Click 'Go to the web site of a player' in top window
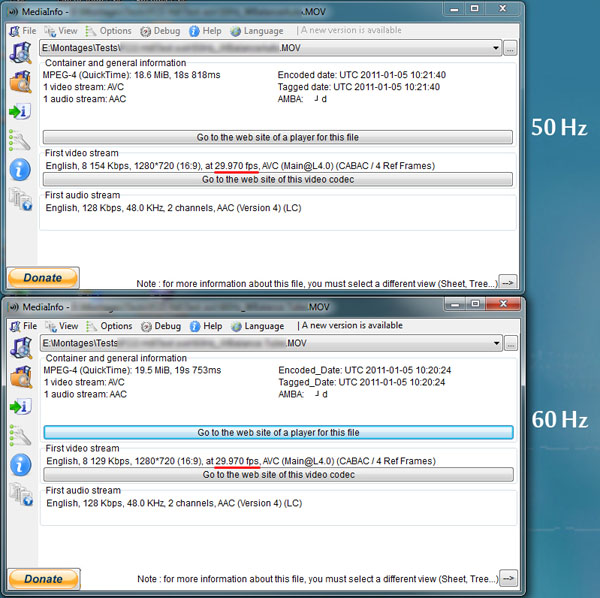The image size is (600, 598). [277, 137]
